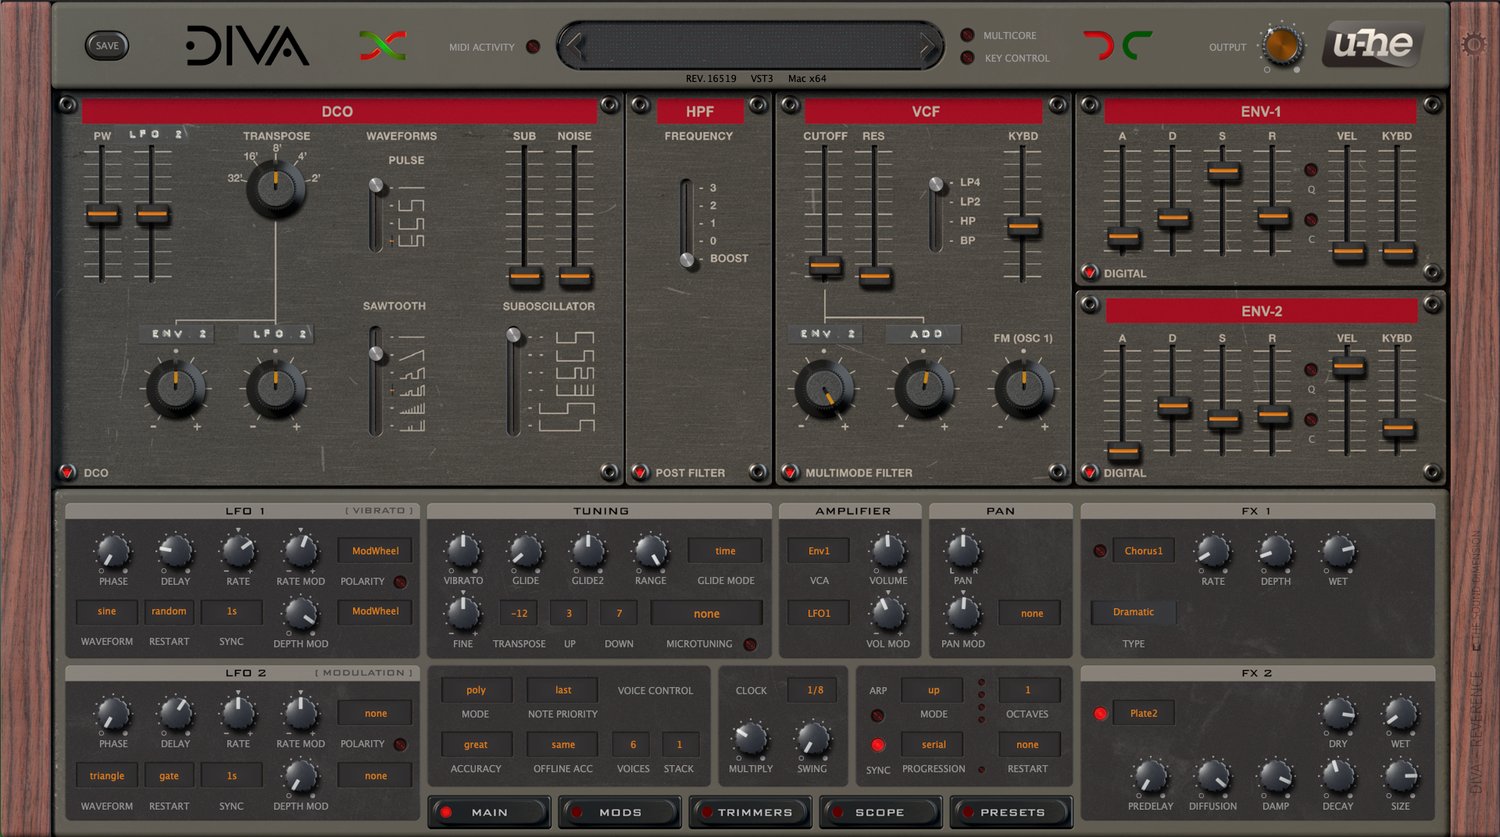The image size is (1500, 837).
Task: Switch to Scope tab
Action: [x=881, y=812]
